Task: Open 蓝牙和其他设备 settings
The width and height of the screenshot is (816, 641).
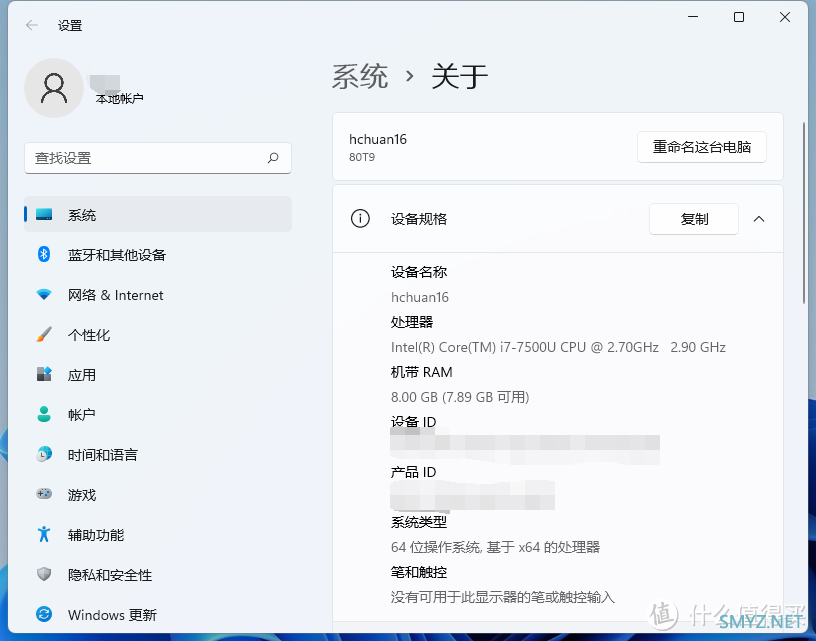Action: [x=158, y=254]
